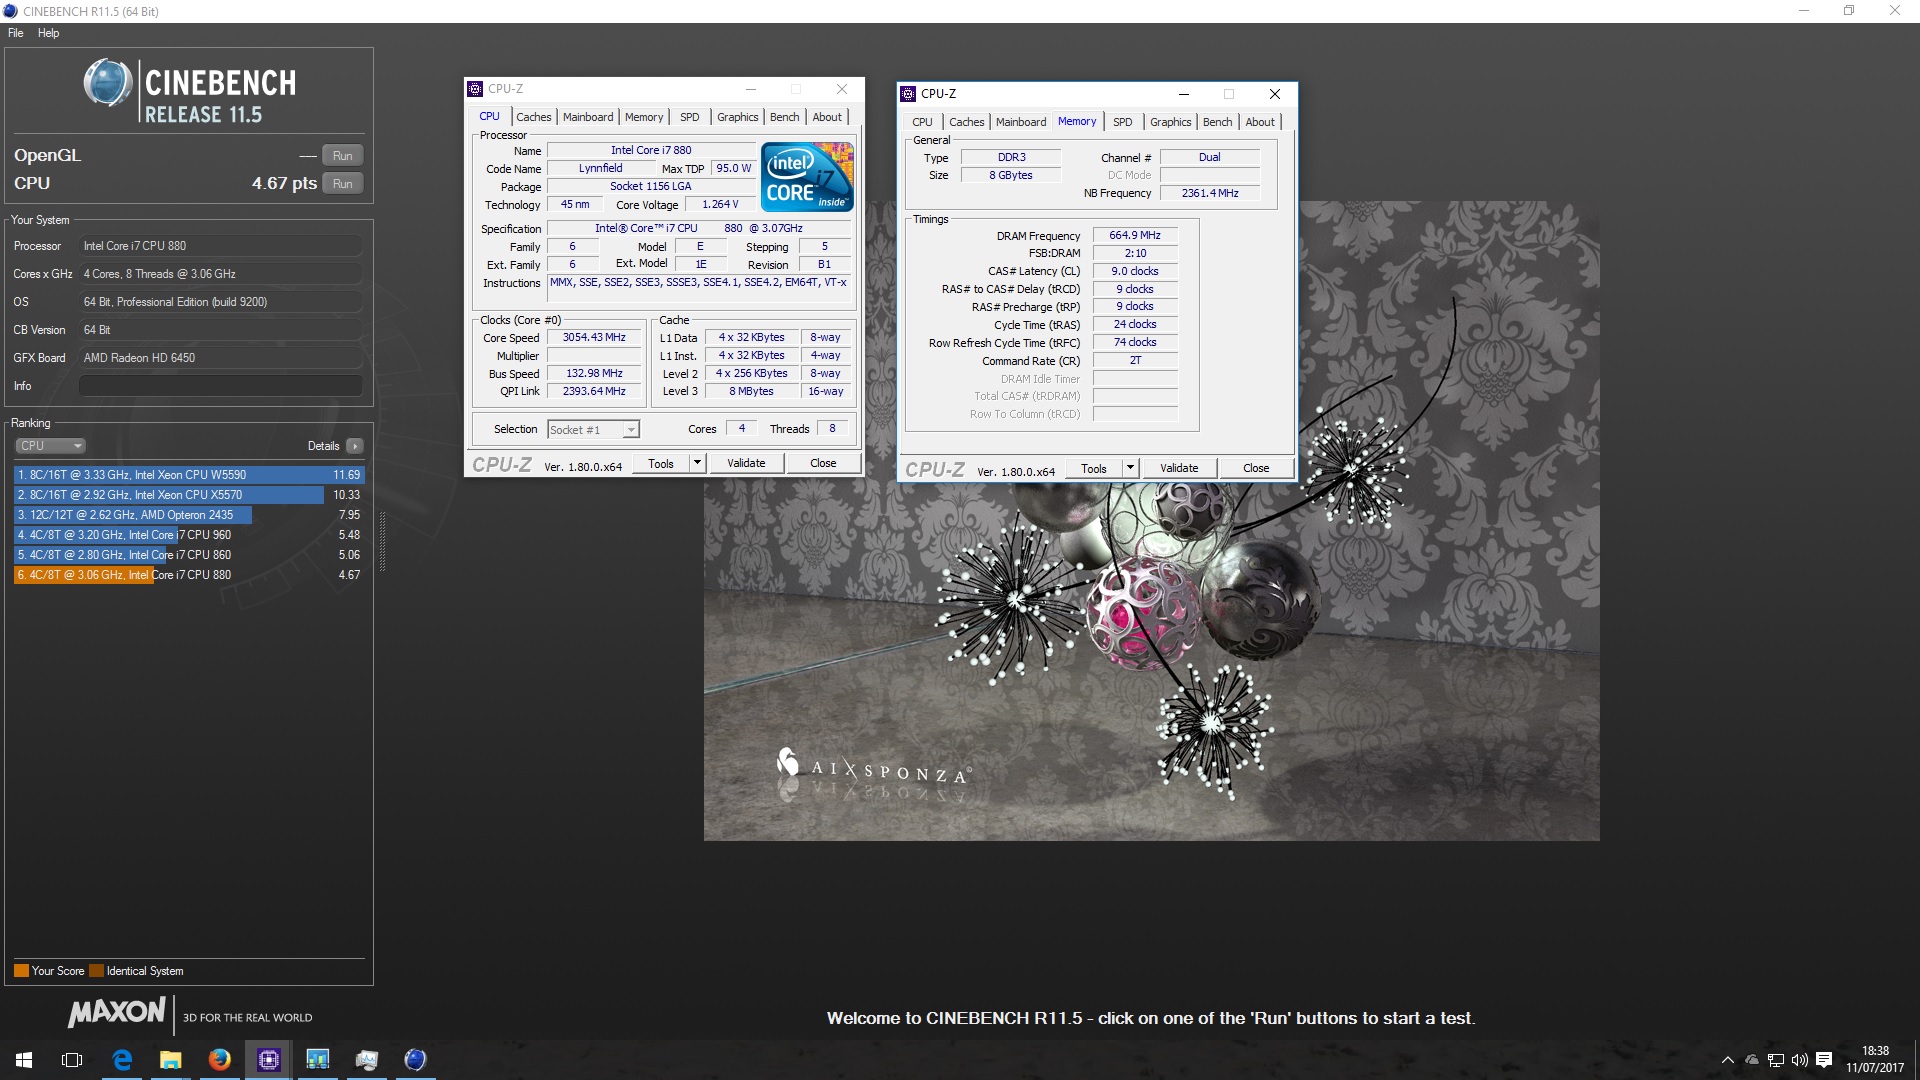Open the taskbar app with desktop monitor icon

click(x=318, y=1060)
